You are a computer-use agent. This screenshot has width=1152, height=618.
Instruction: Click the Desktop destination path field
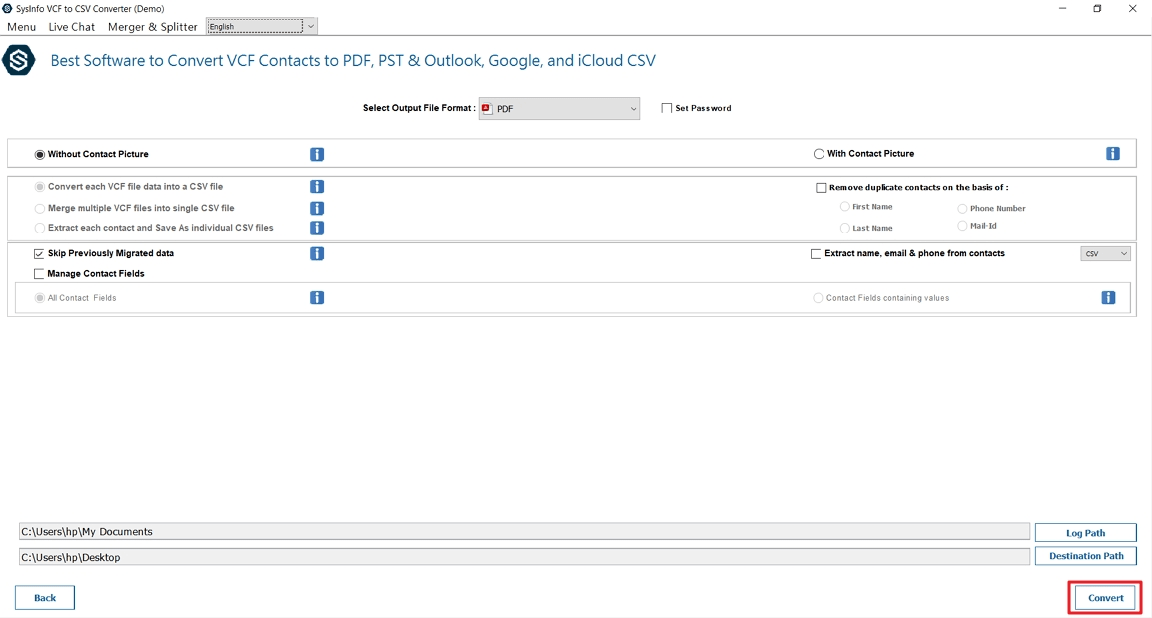[x=525, y=557]
